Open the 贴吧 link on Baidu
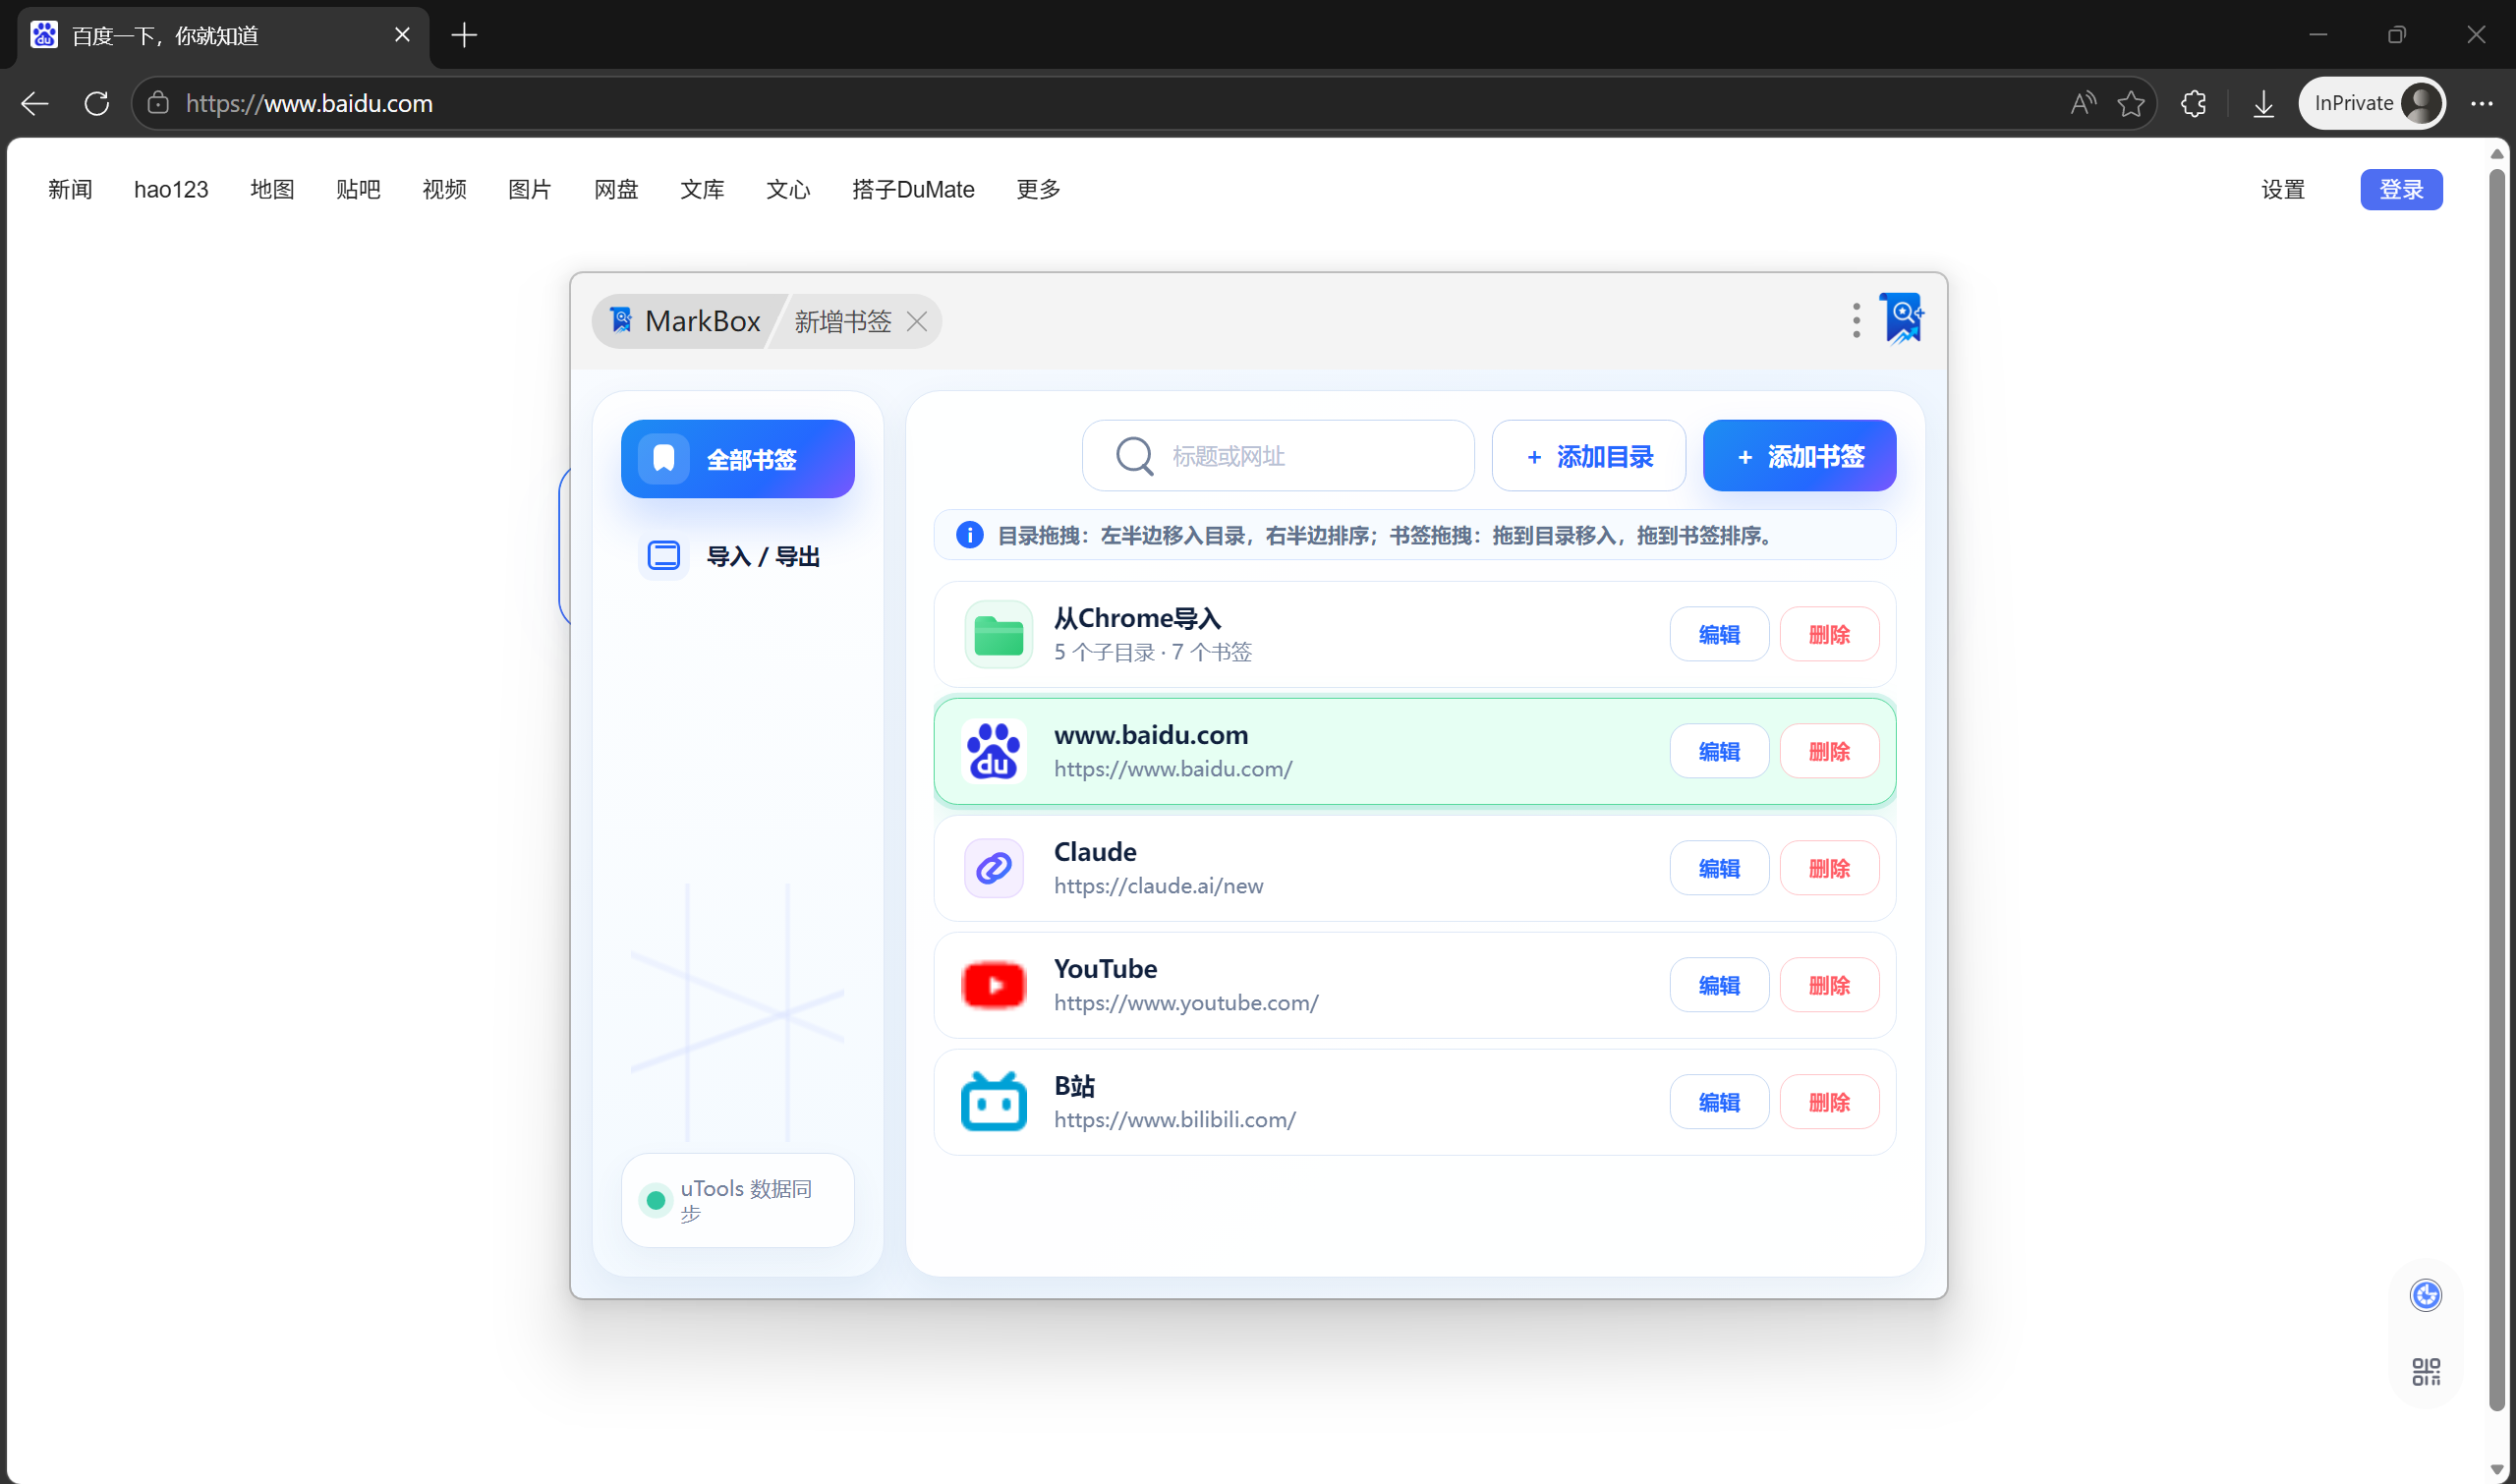Image resolution: width=2516 pixels, height=1484 pixels. [358, 189]
